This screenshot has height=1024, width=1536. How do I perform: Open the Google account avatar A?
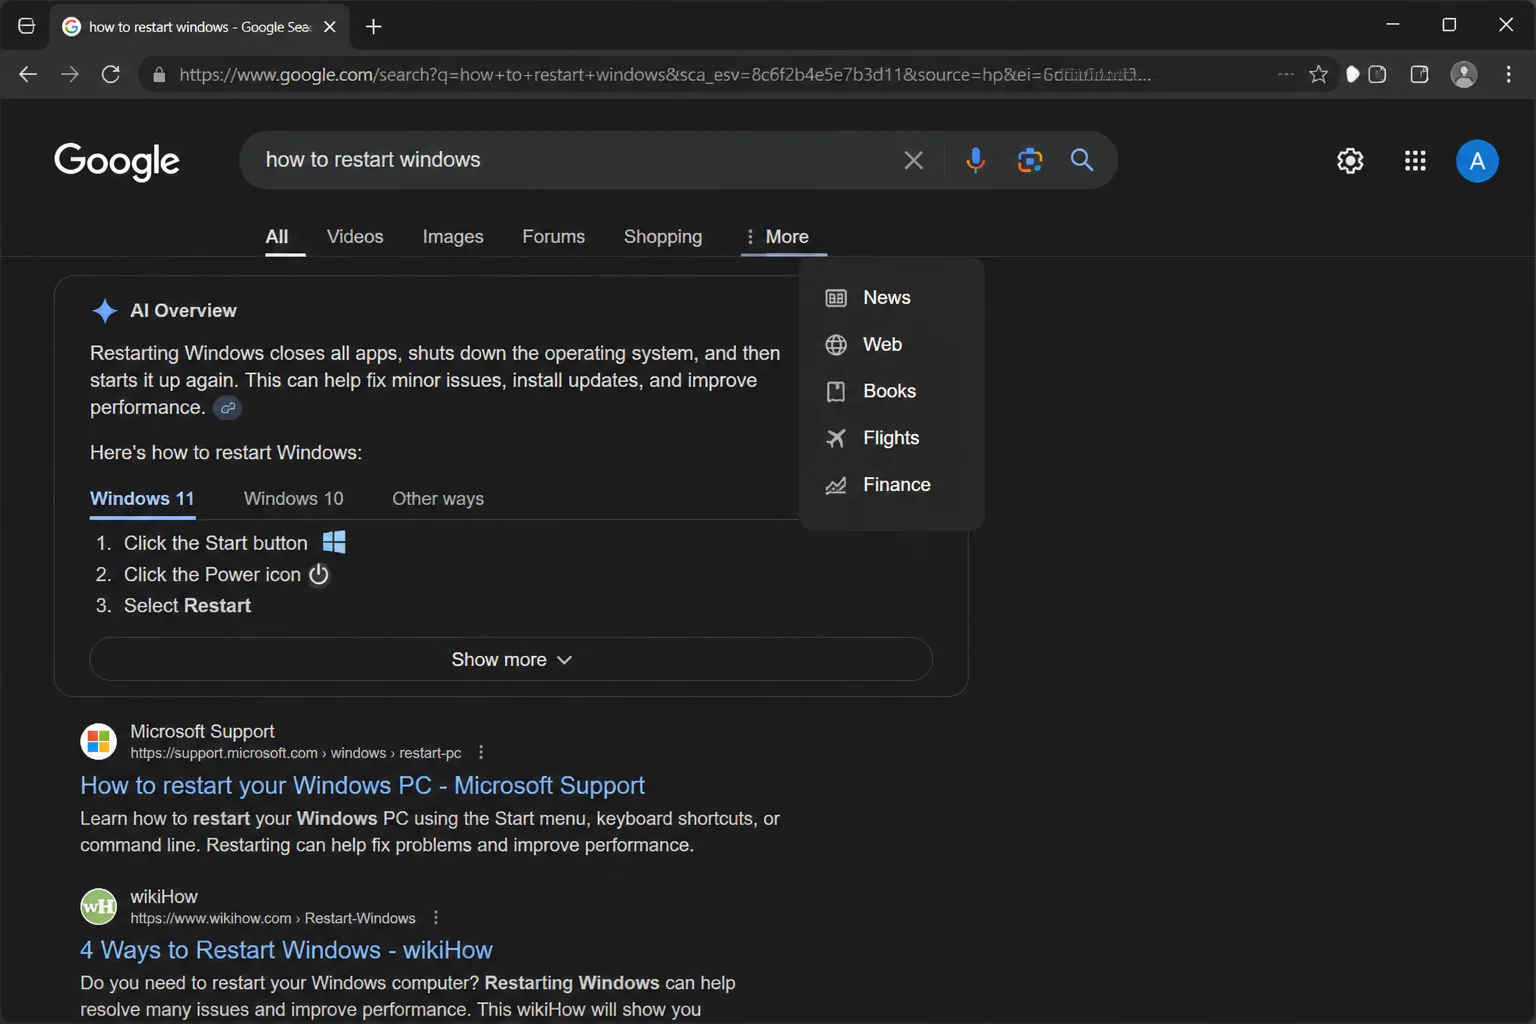click(1477, 161)
